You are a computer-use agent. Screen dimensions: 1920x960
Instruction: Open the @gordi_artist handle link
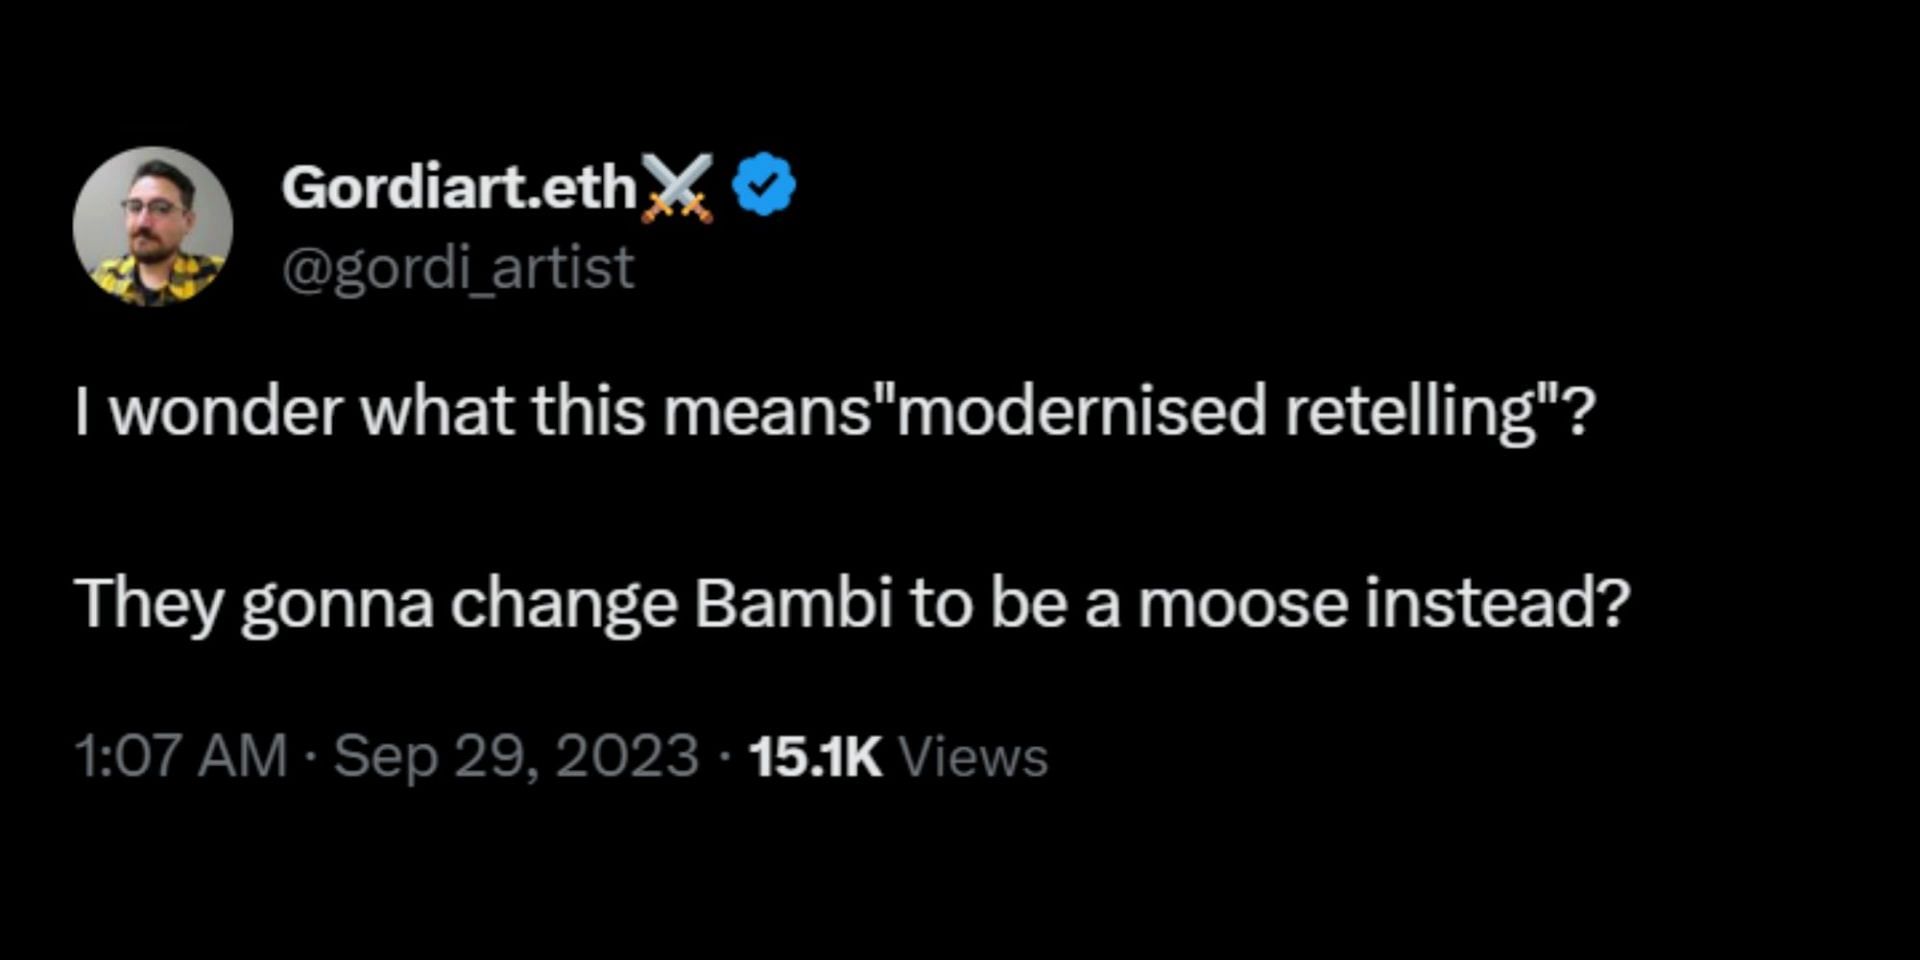pyautogui.click(x=458, y=267)
